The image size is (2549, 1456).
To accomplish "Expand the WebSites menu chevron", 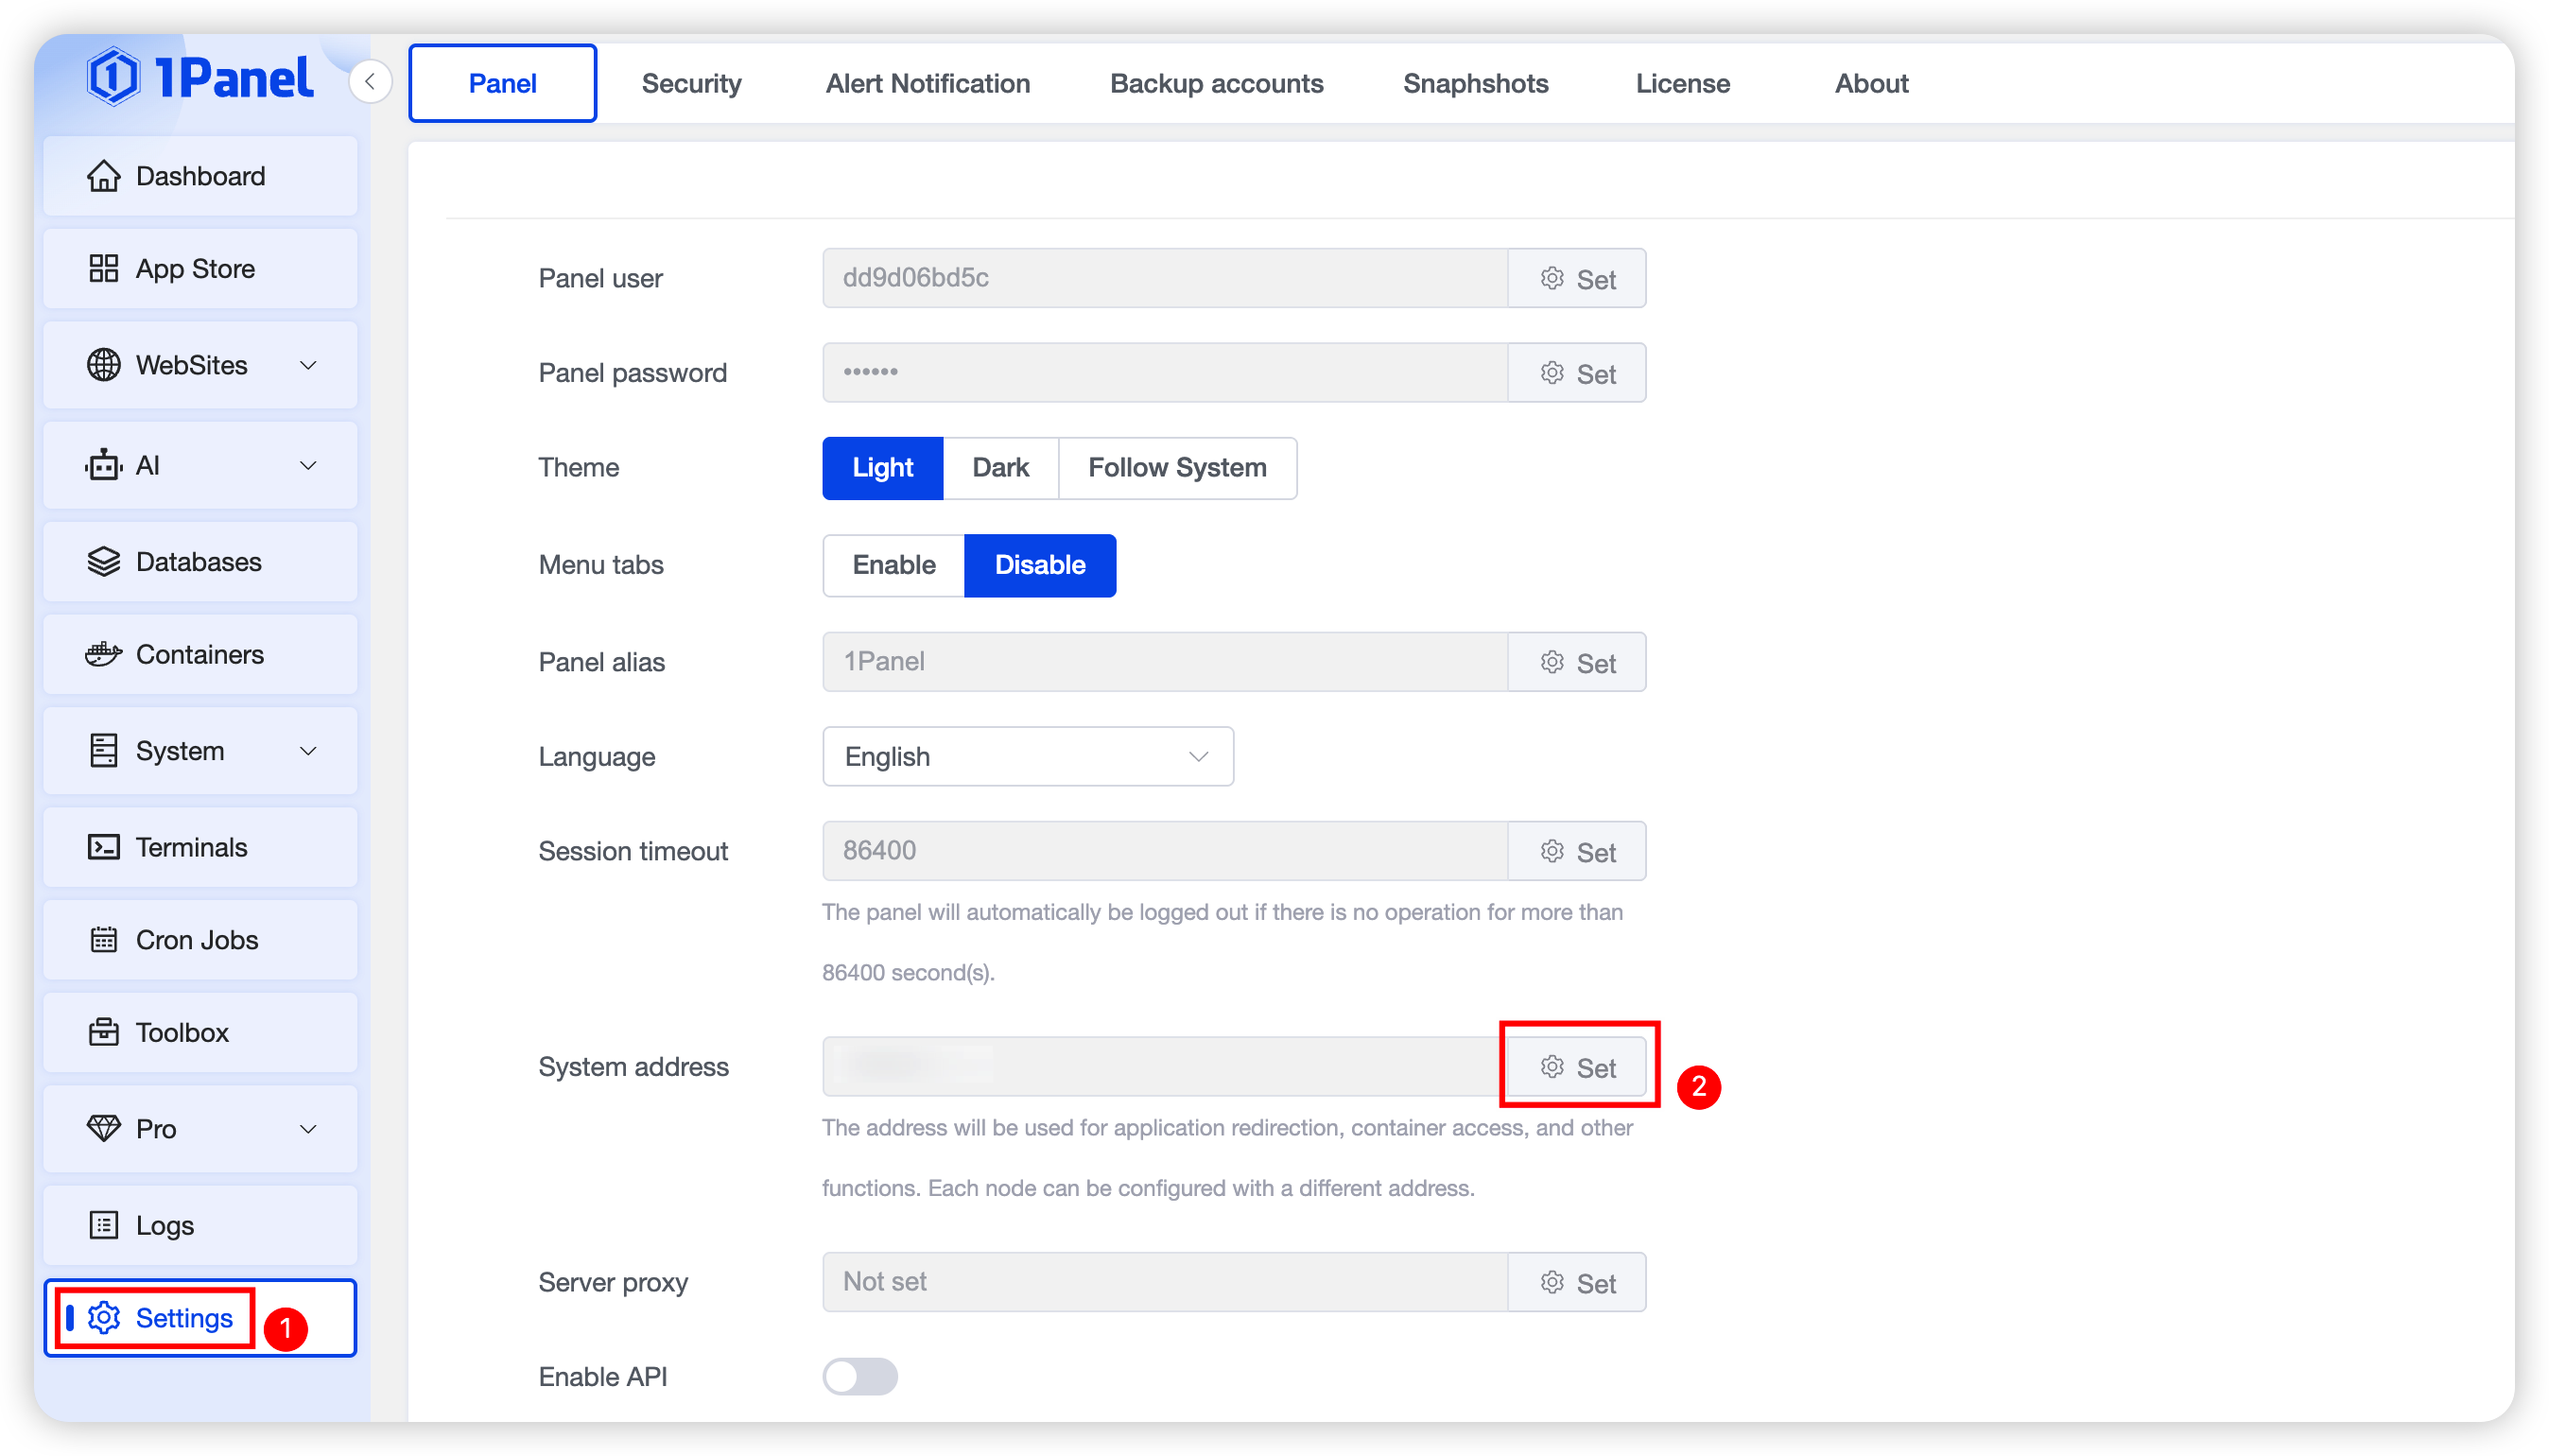I will click(308, 365).
